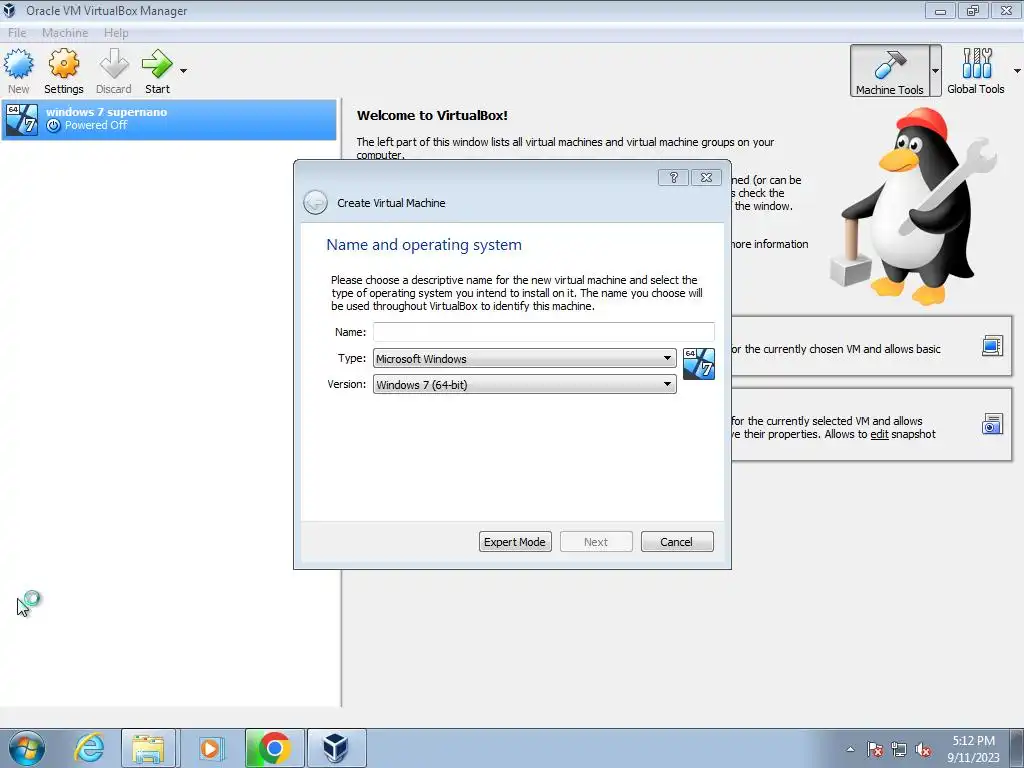Click the Powered Off status text
Screen dimensions: 1024x768
[96, 125]
